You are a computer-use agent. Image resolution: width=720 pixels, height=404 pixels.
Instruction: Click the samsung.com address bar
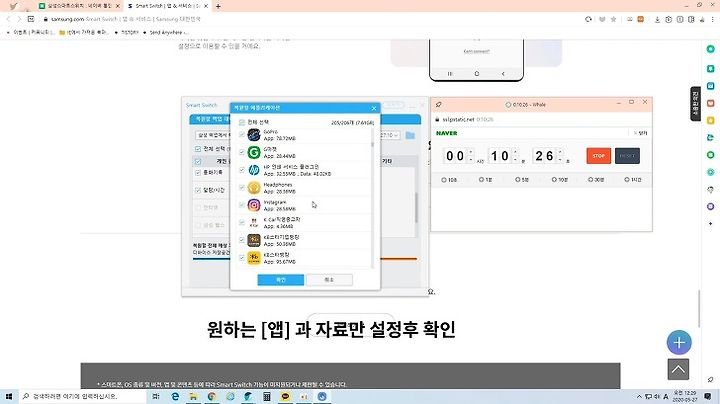(x=312, y=19)
